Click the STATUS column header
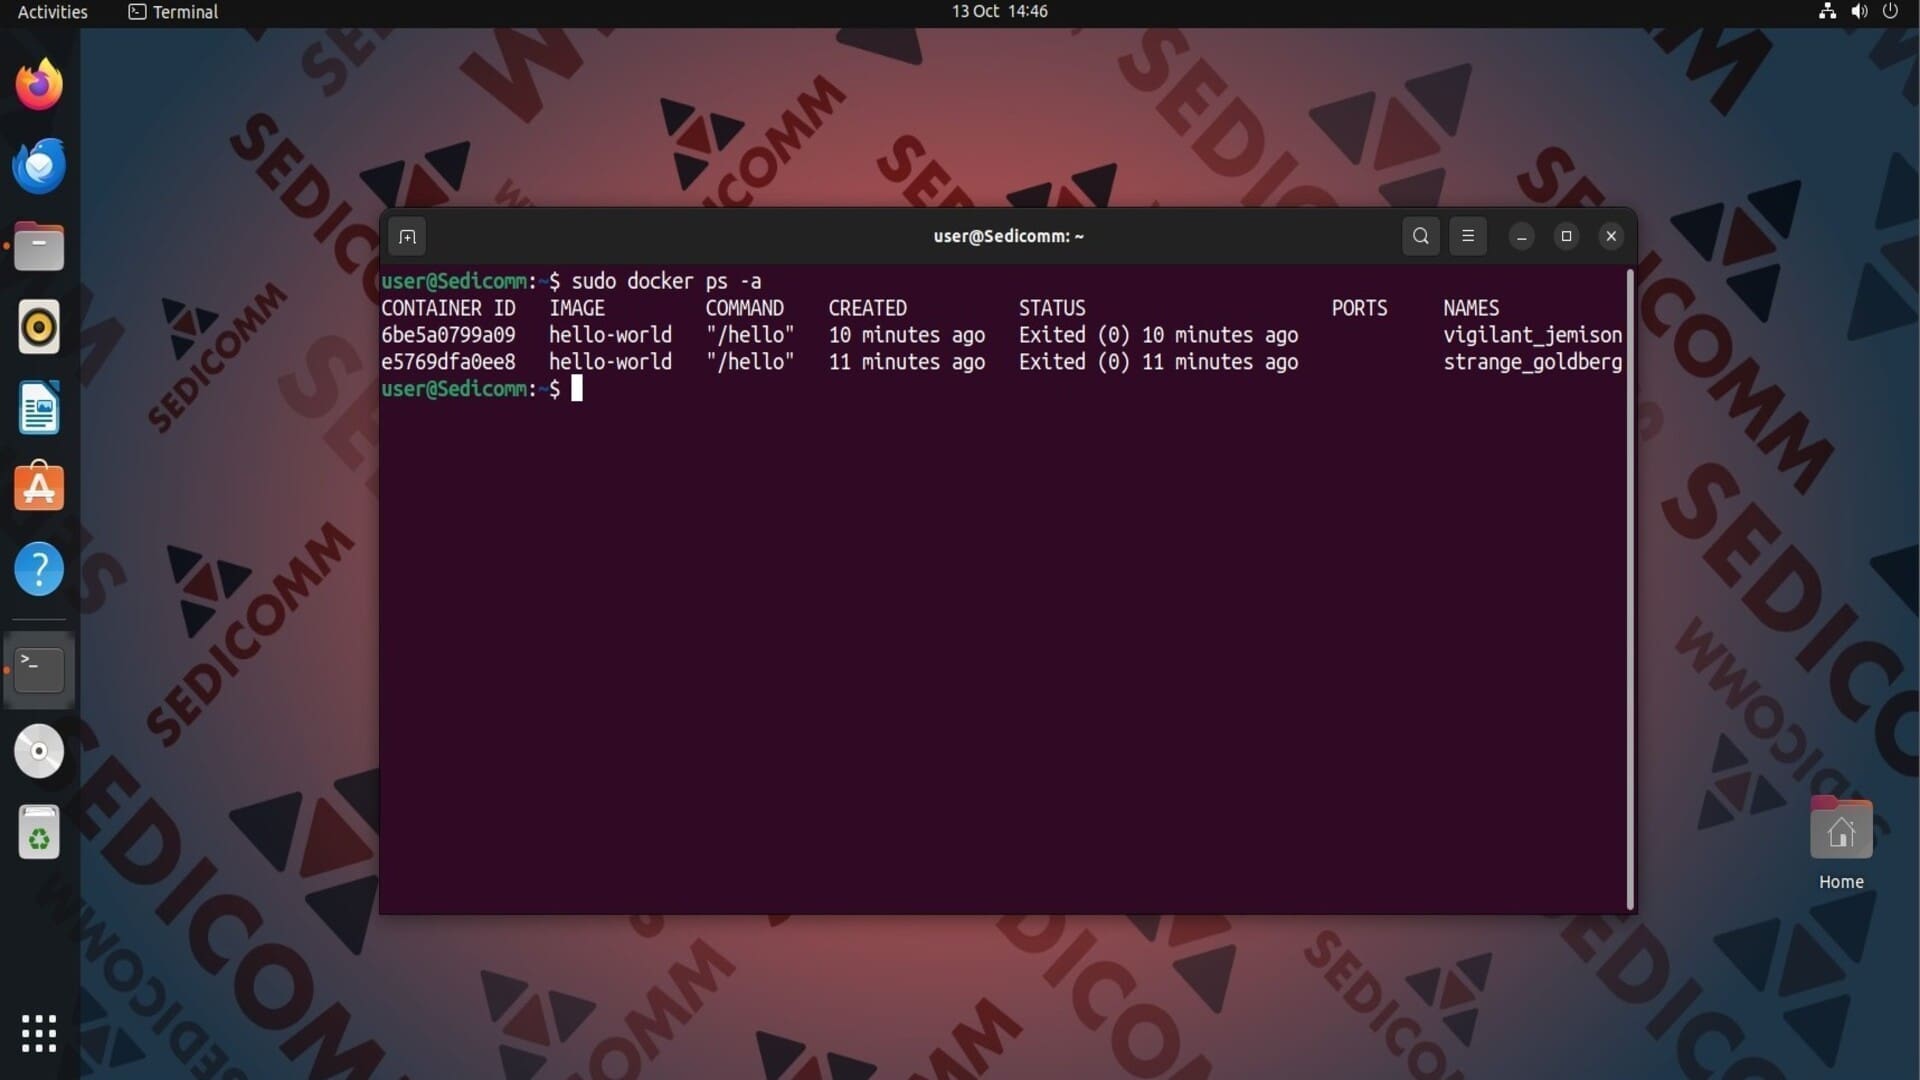Image resolution: width=1920 pixels, height=1080 pixels. pos(1052,308)
